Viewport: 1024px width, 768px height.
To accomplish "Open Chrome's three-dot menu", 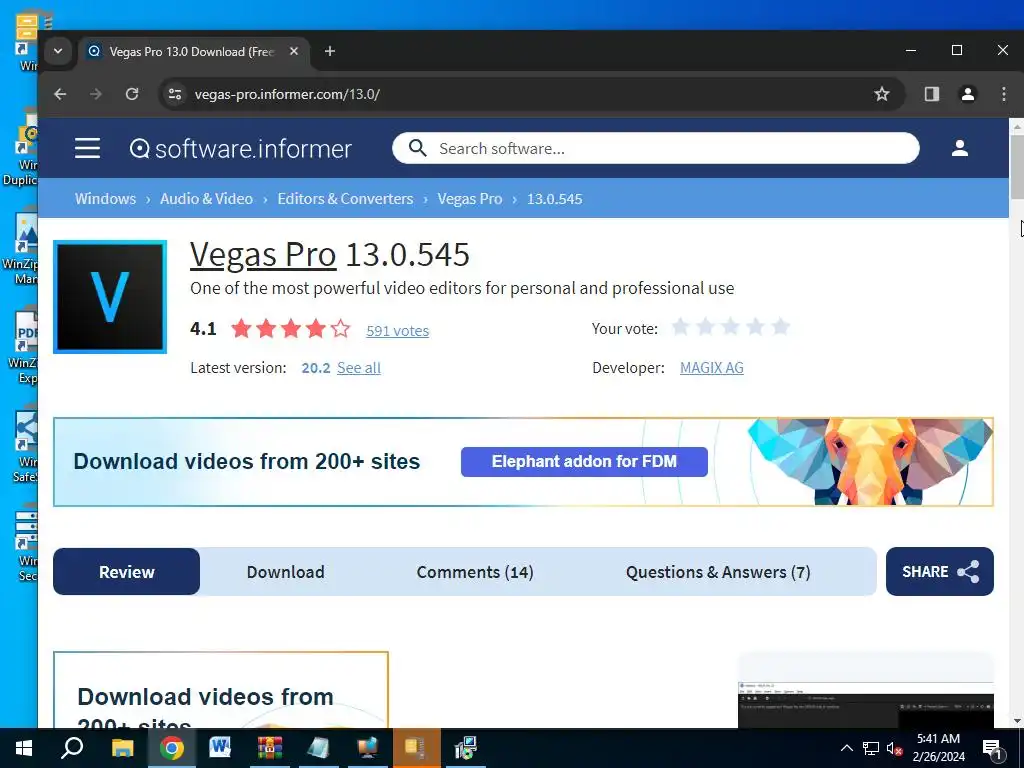I will point(1004,94).
